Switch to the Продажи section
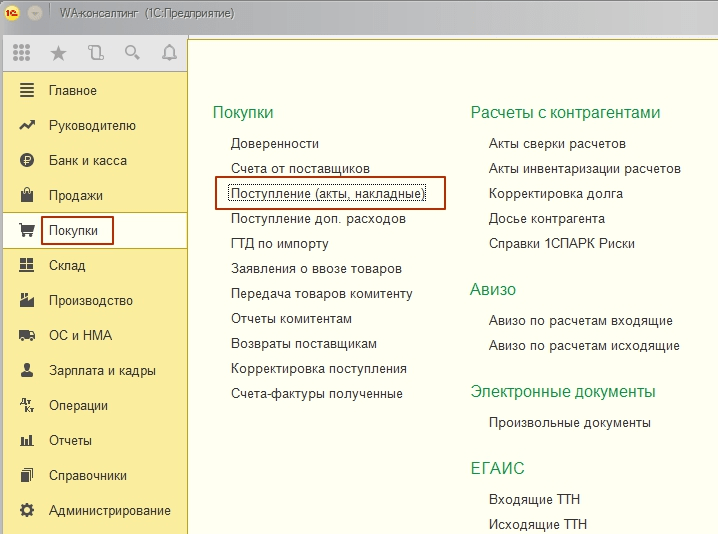The height and width of the screenshot is (534, 718). coord(75,196)
